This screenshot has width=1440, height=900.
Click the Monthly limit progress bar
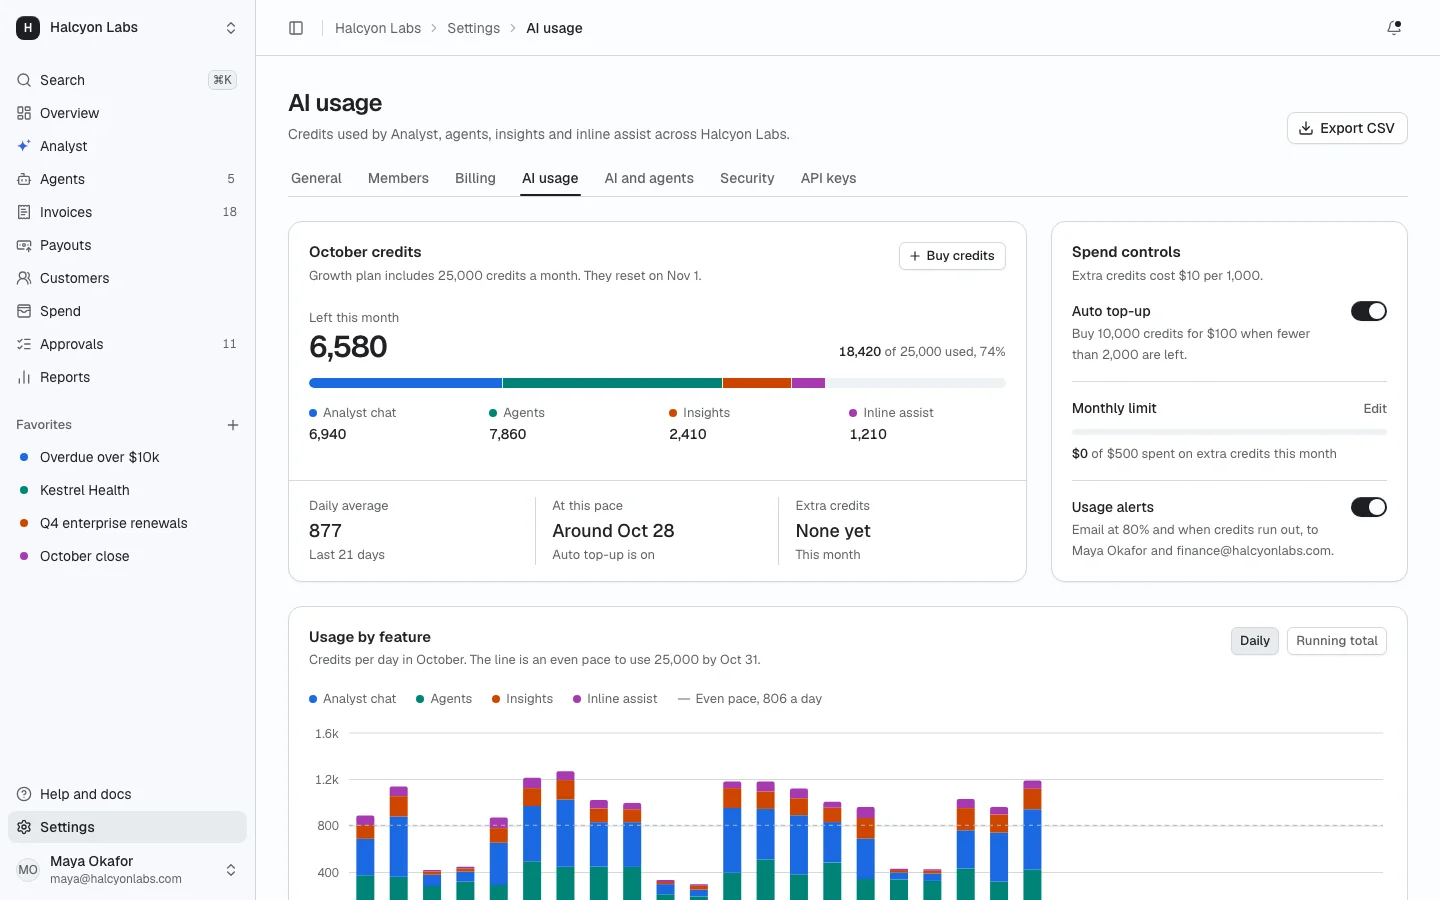[x=1229, y=432]
